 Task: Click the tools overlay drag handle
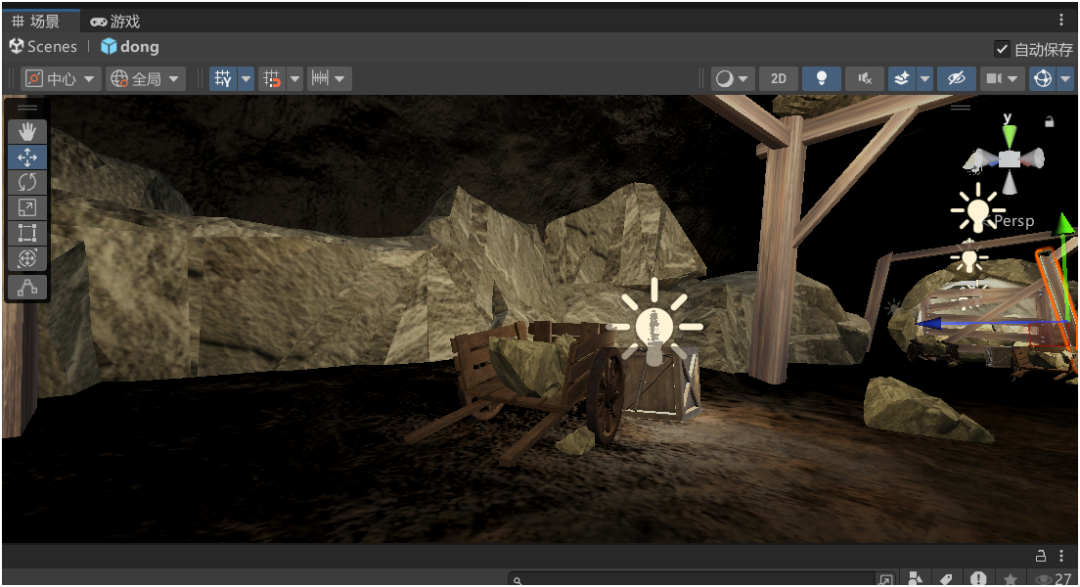coord(27,108)
